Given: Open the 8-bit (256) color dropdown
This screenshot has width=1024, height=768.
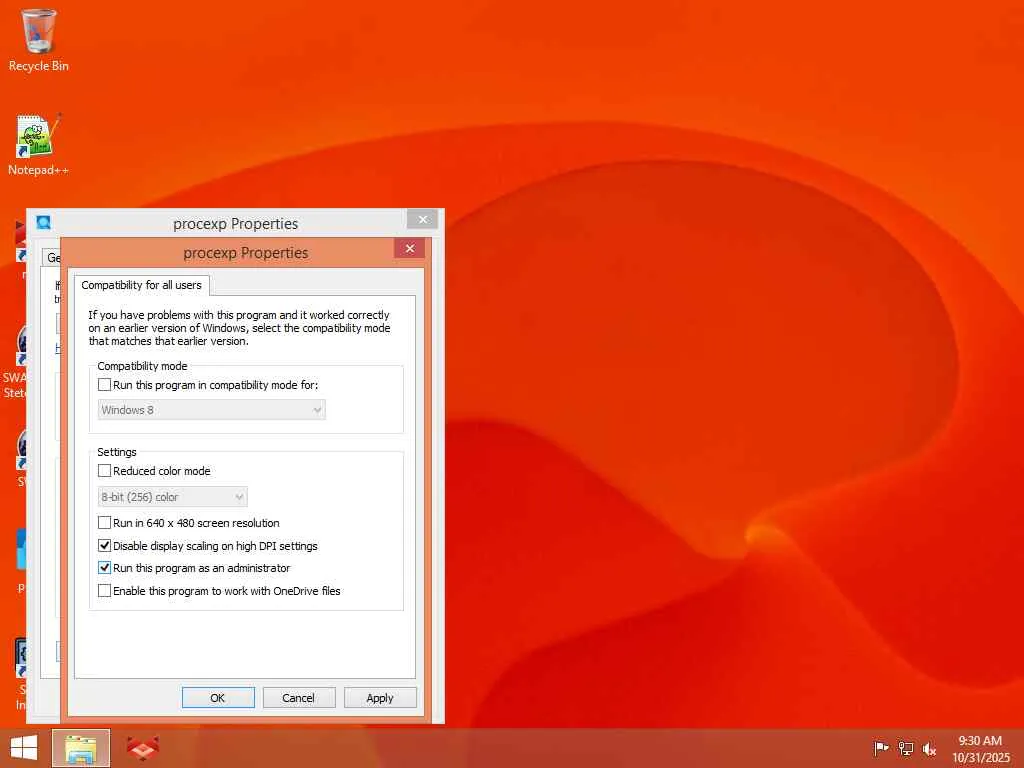Looking at the screenshot, I should pos(172,497).
